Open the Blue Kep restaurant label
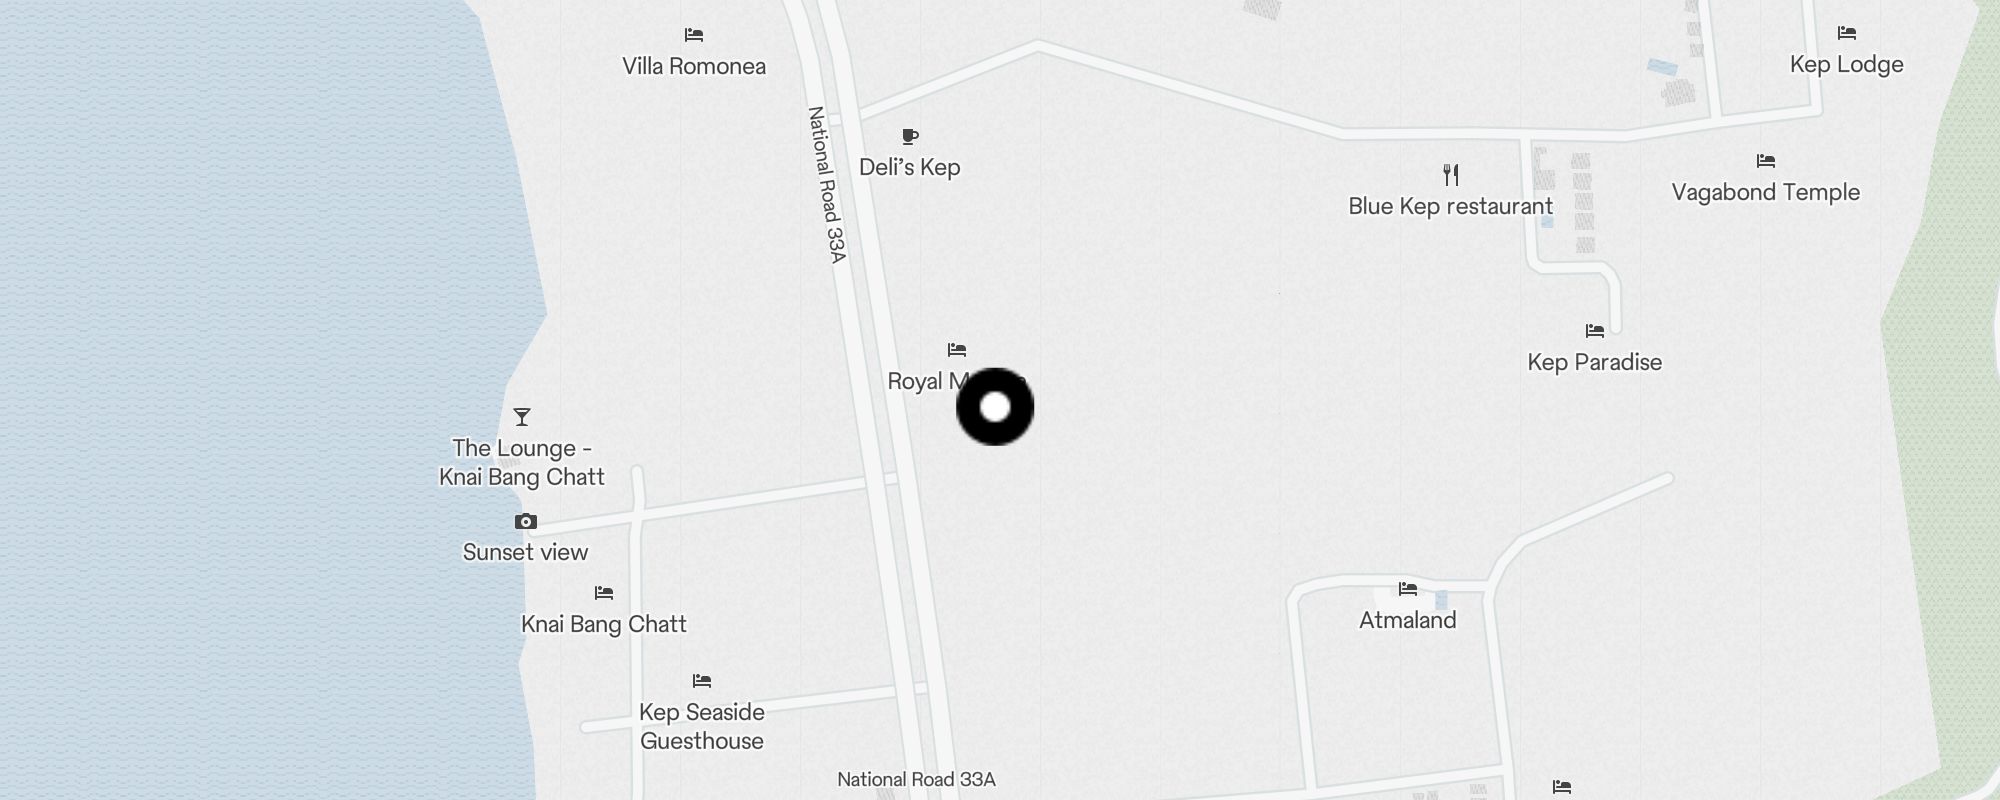The height and width of the screenshot is (800, 2000). click(x=1451, y=206)
